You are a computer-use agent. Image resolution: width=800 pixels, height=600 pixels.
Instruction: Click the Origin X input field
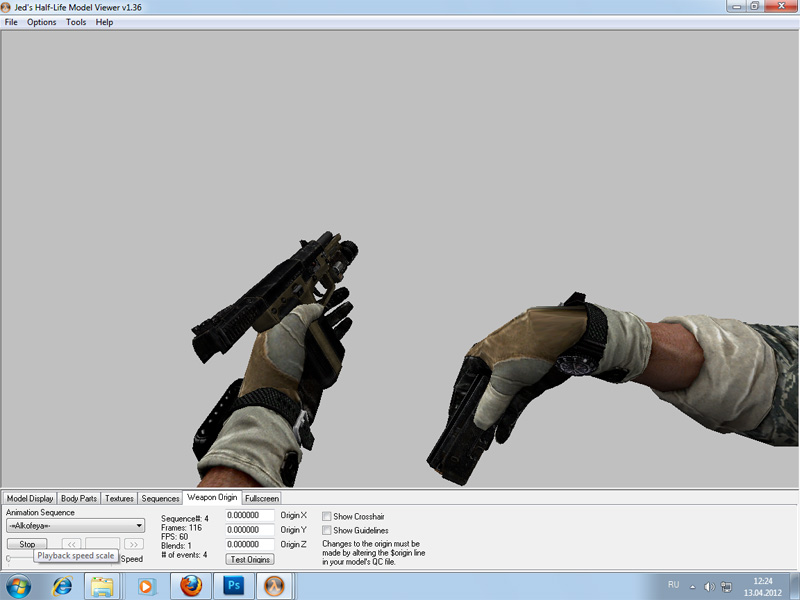[x=250, y=515]
